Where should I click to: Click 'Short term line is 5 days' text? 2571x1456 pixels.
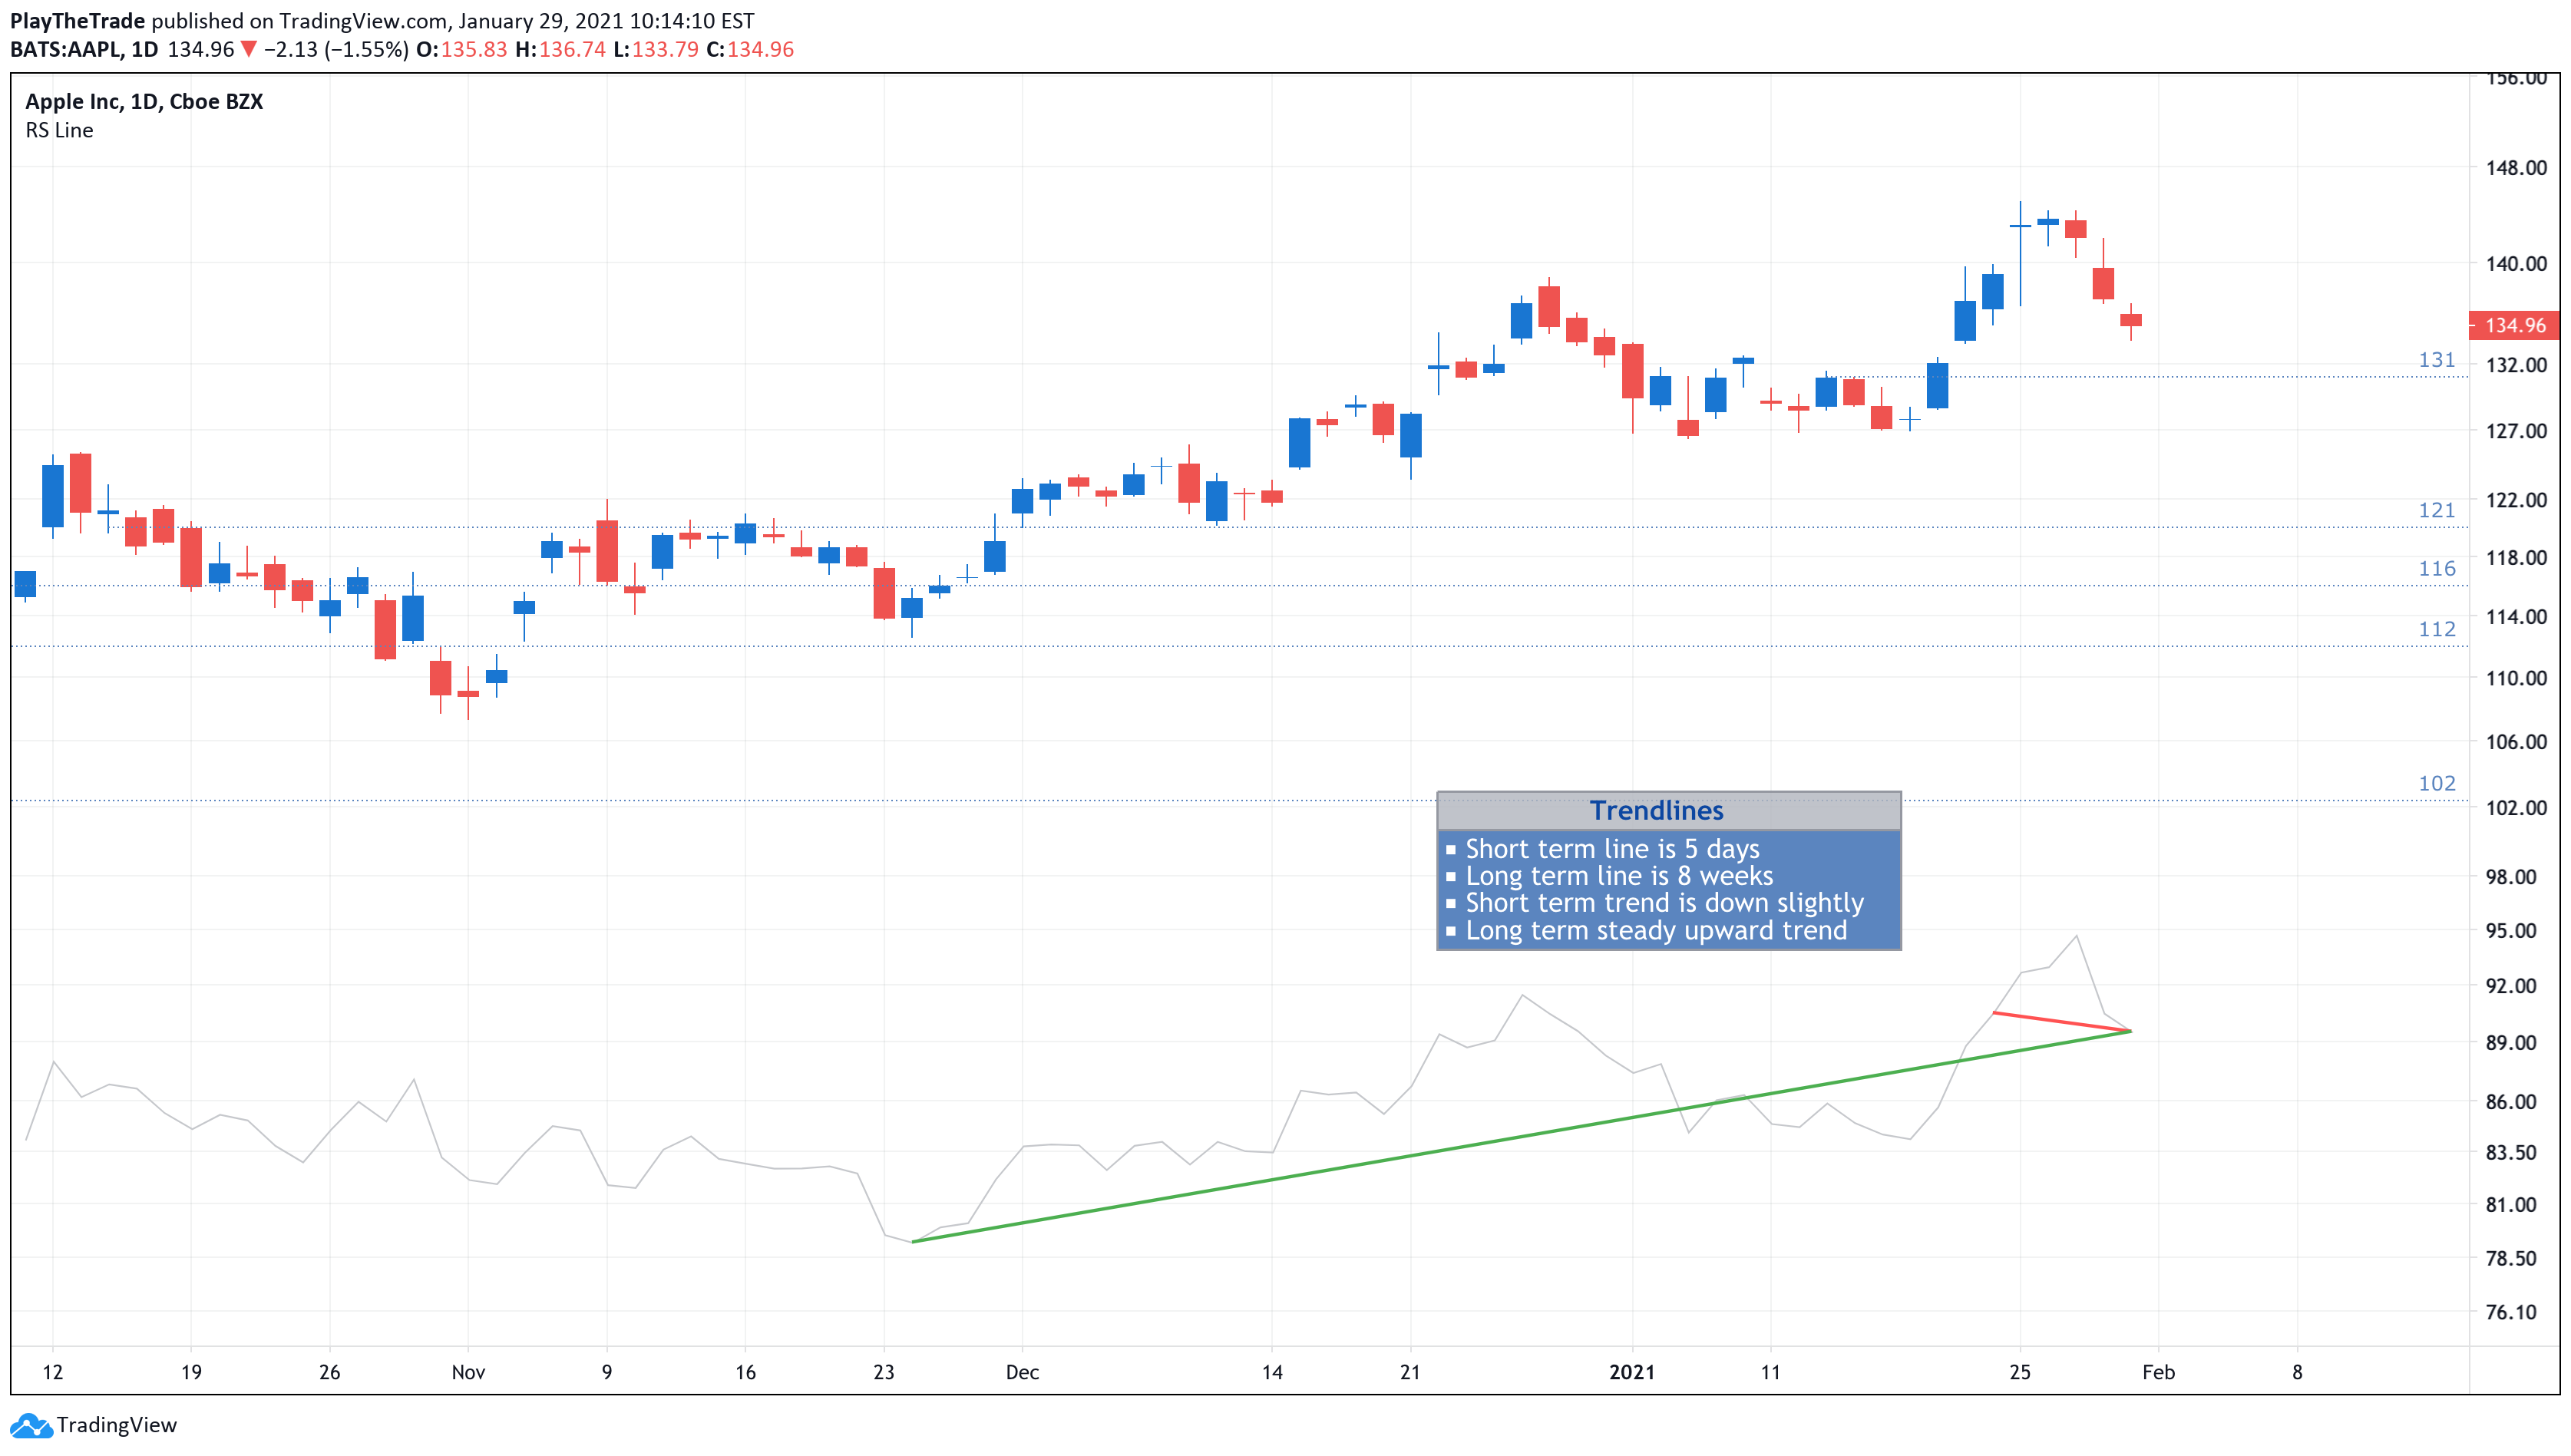pos(1612,849)
